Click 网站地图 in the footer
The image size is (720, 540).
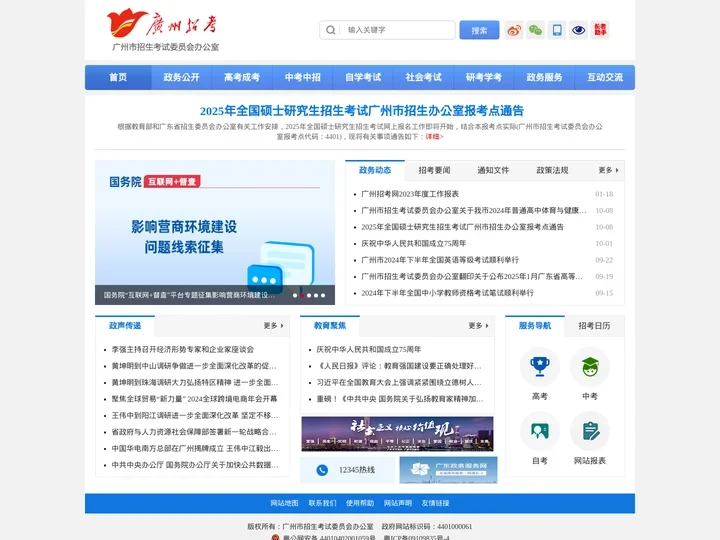(284, 503)
